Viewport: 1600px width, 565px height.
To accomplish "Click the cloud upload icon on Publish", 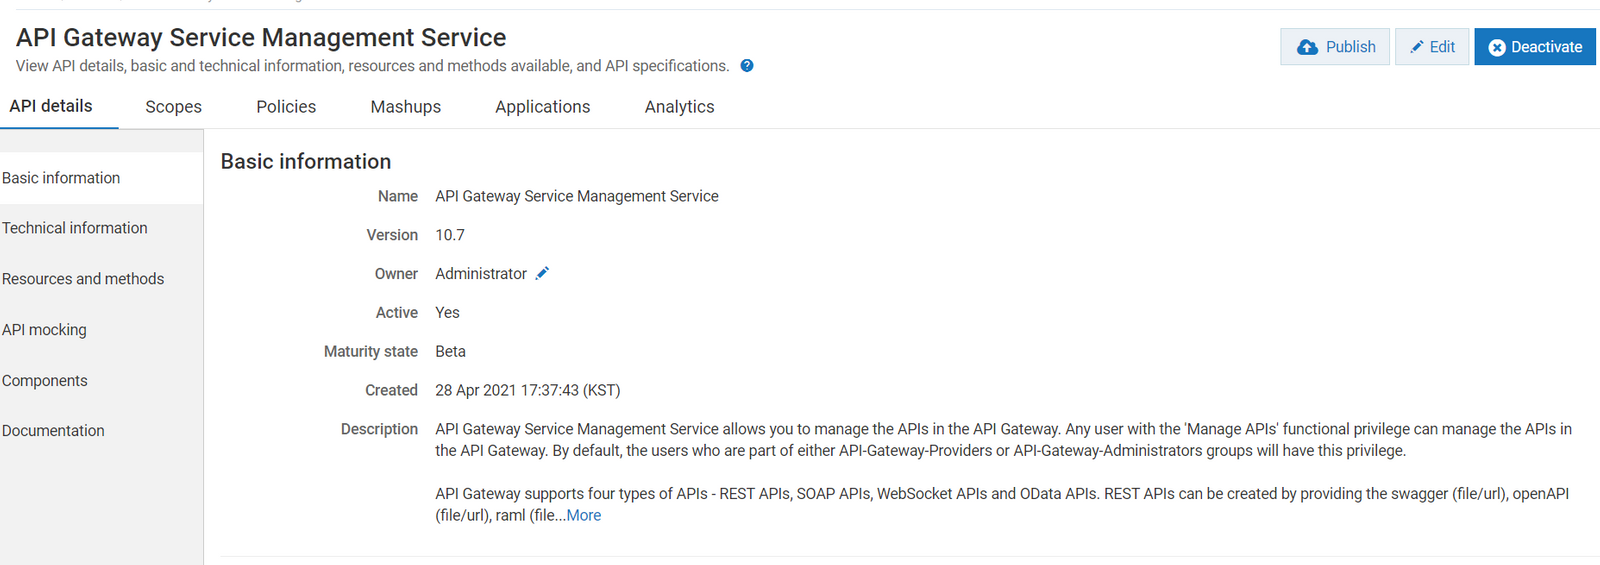I will click(1307, 47).
